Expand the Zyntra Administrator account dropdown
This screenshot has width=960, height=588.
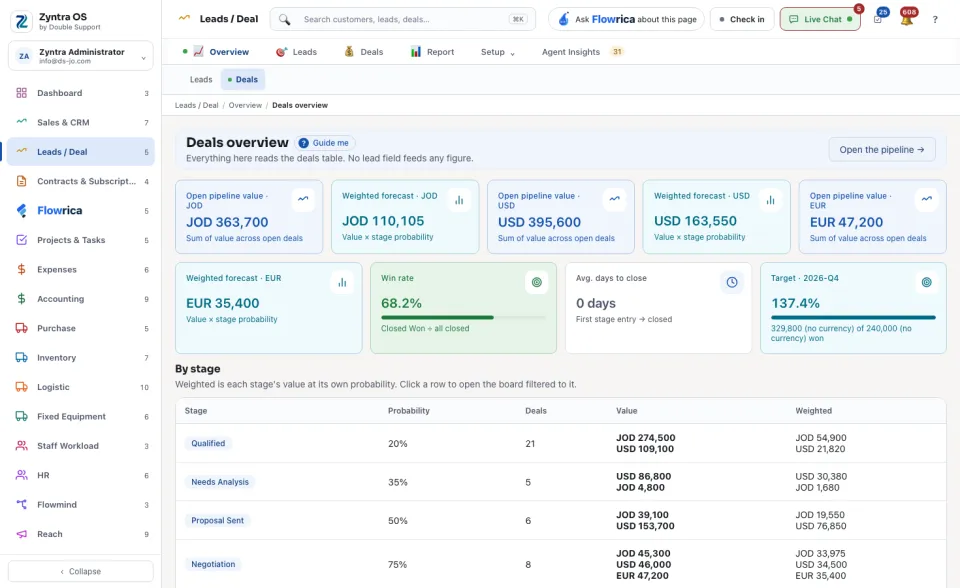(x=81, y=56)
